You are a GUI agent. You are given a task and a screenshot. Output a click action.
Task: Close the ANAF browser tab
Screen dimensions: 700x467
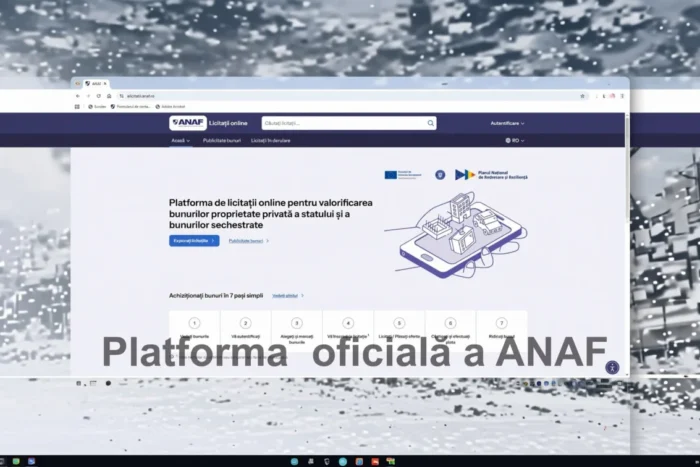(x=105, y=83)
